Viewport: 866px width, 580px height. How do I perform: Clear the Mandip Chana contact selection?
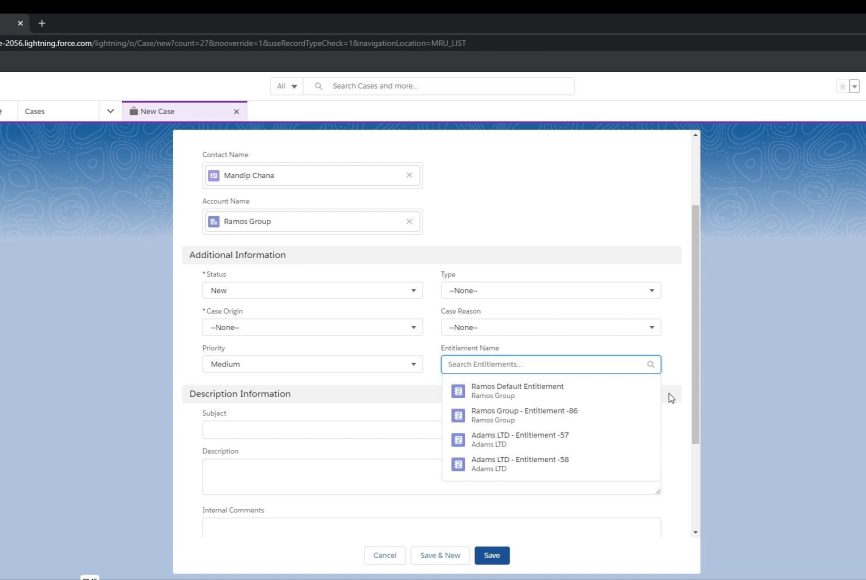coord(409,175)
